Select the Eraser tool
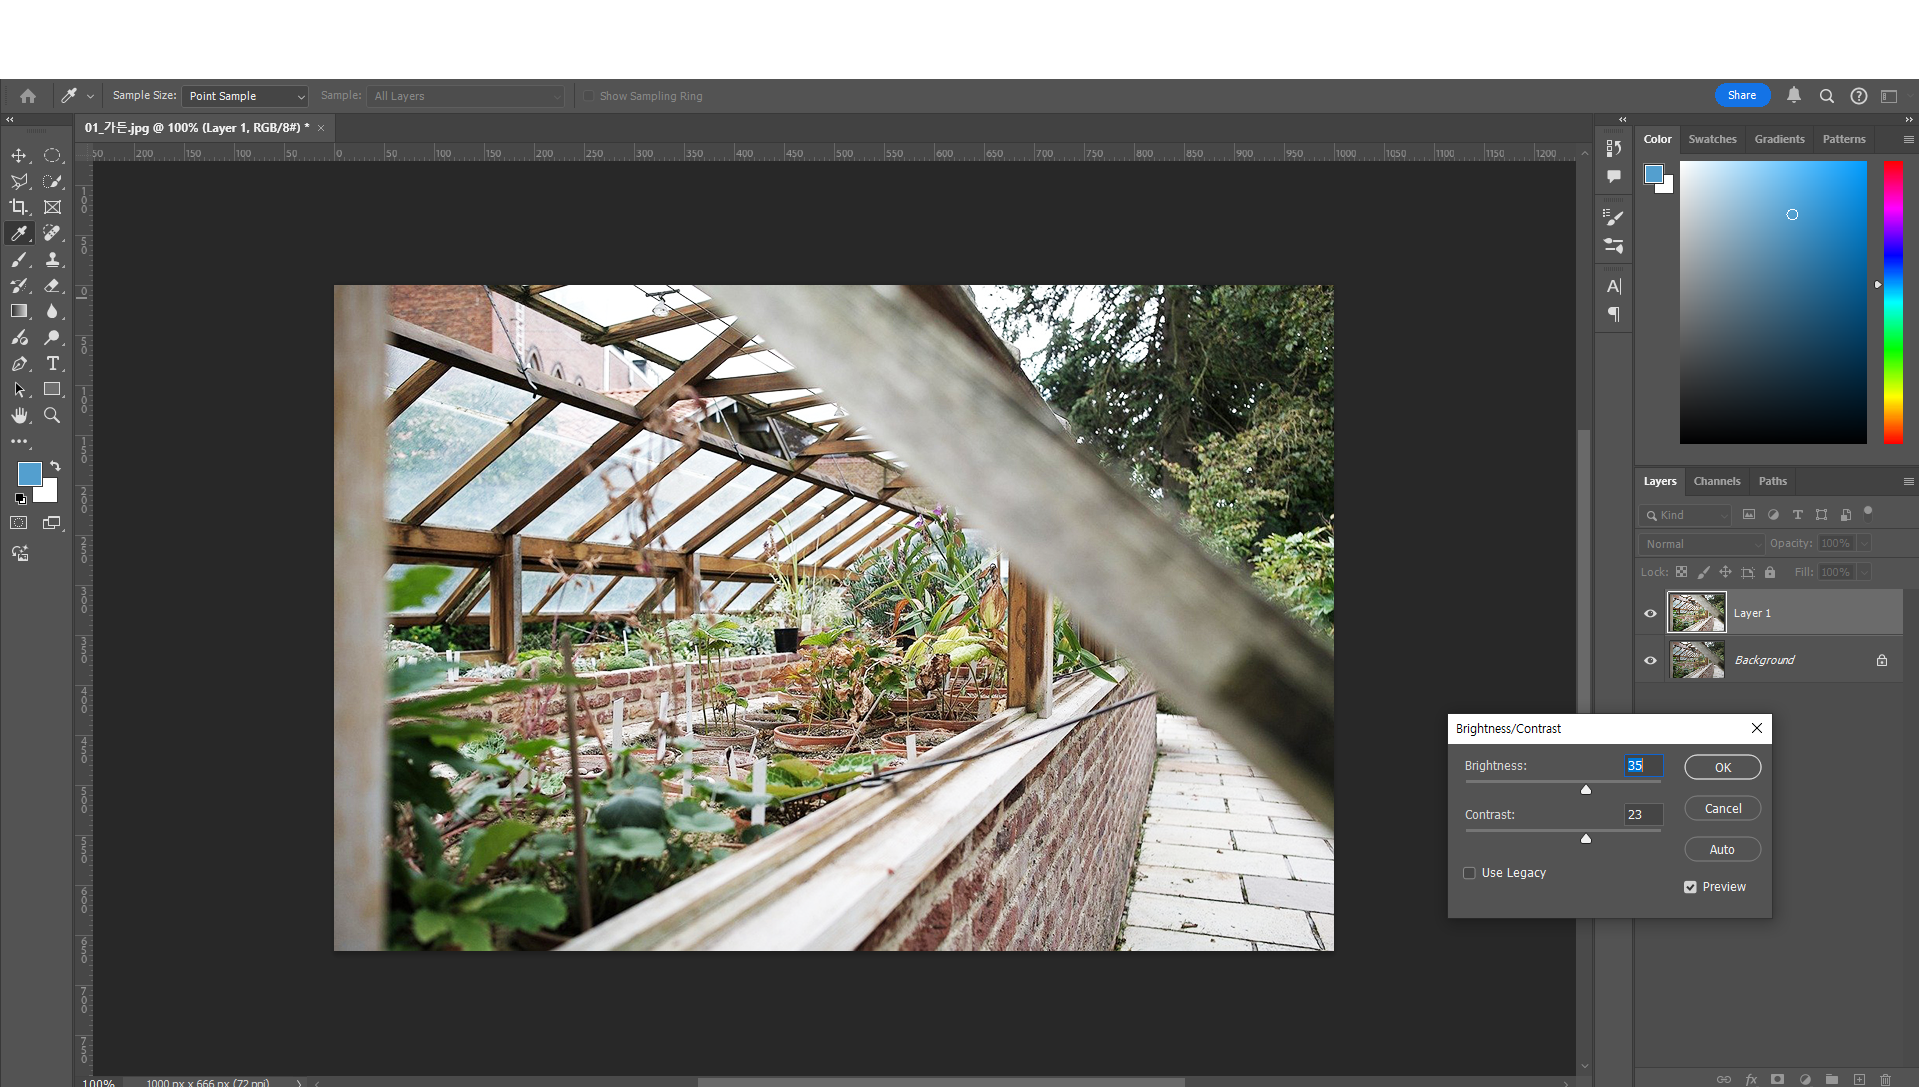The height and width of the screenshot is (1087, 1919). (x=52, y=285)
